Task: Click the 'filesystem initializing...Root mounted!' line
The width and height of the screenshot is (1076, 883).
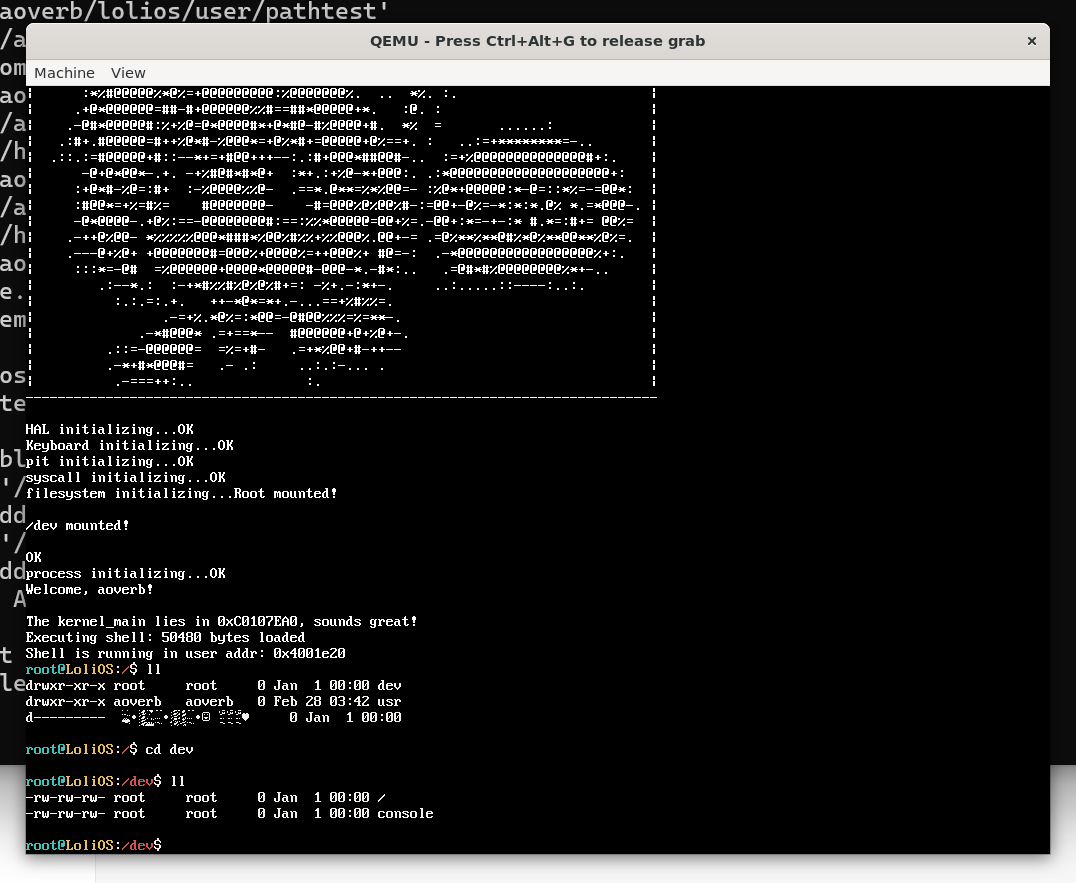Action: (181, 494)
